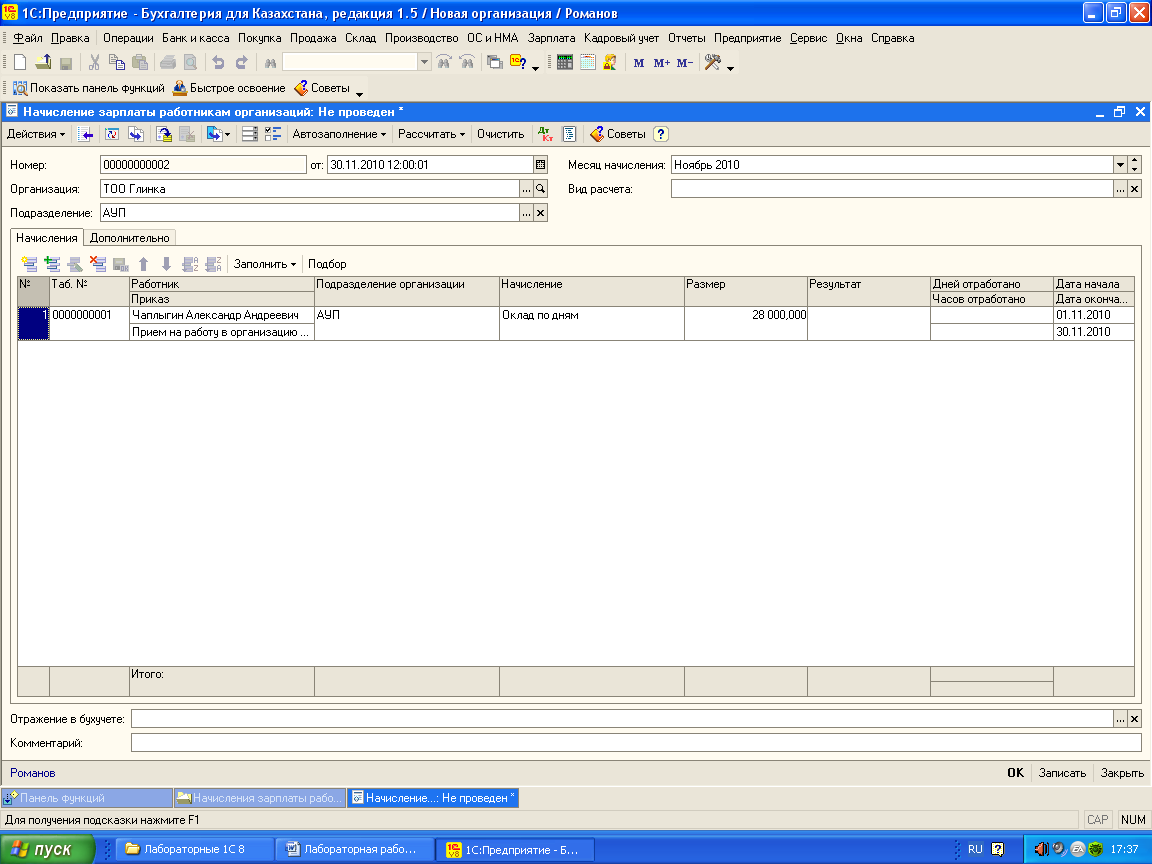Click the list view mode icon in document toolbar
The height and width of the screenshot is (864, 1152).
[x=250, y=134]
